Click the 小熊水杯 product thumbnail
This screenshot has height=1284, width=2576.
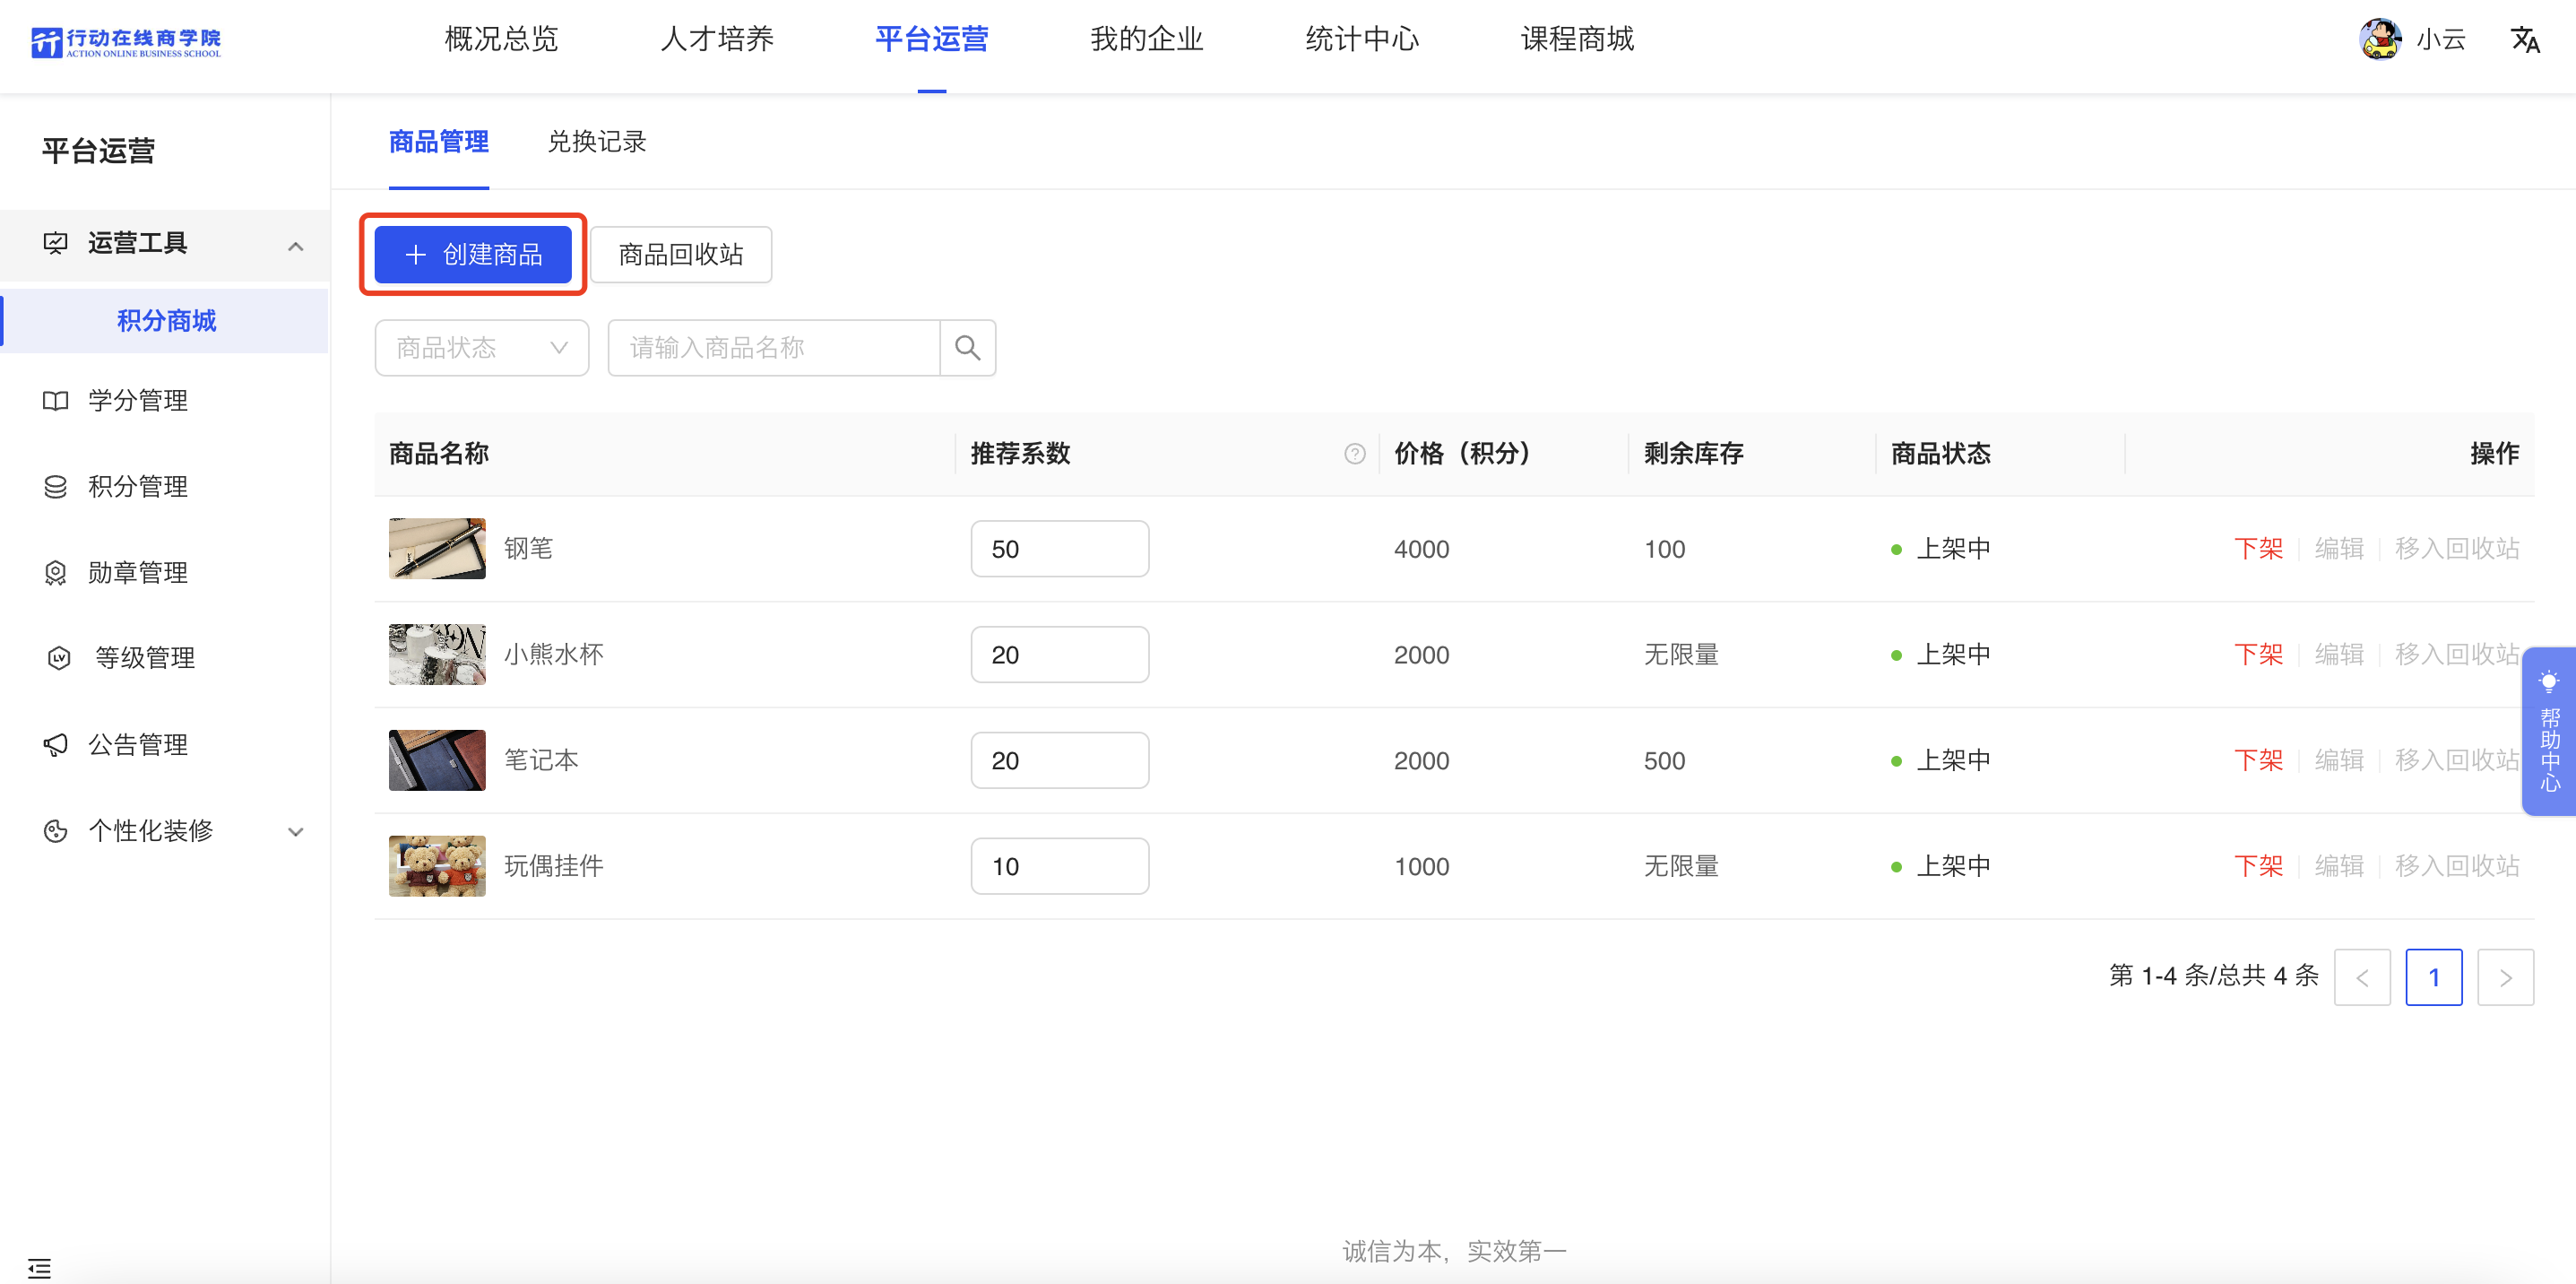point(437,655)
